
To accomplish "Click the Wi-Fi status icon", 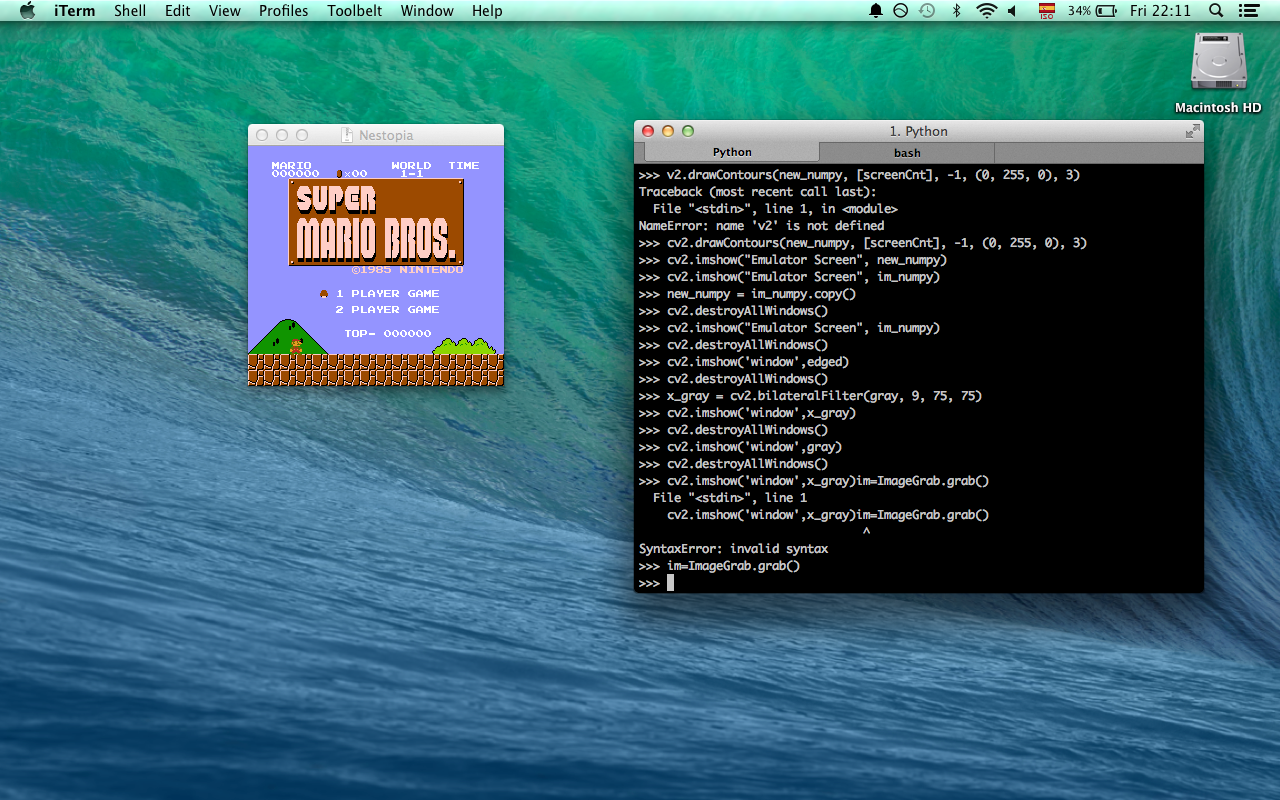I will pos(986,11).
